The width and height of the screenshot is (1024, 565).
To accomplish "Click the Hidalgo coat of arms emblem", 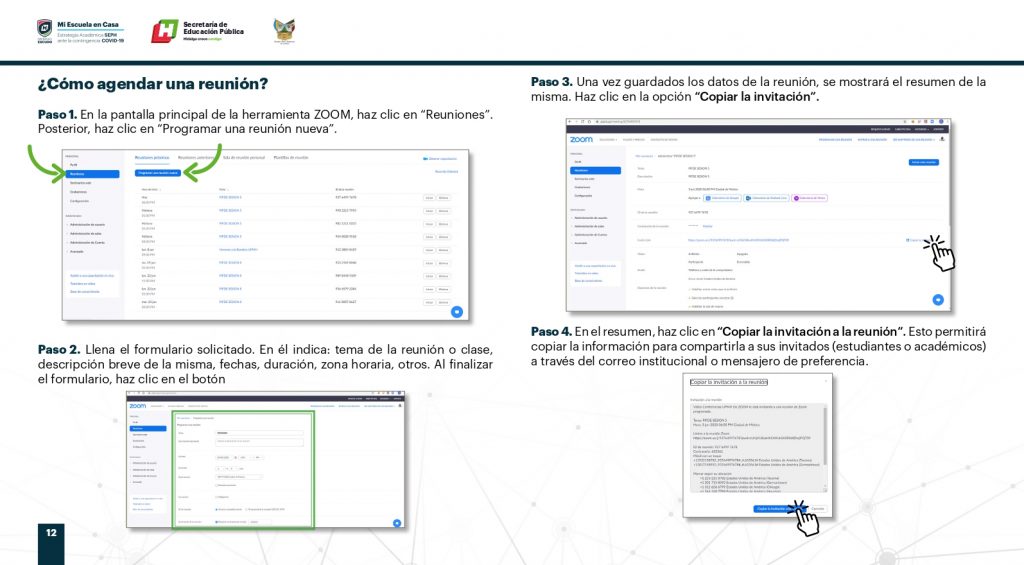I will (284, 31).
